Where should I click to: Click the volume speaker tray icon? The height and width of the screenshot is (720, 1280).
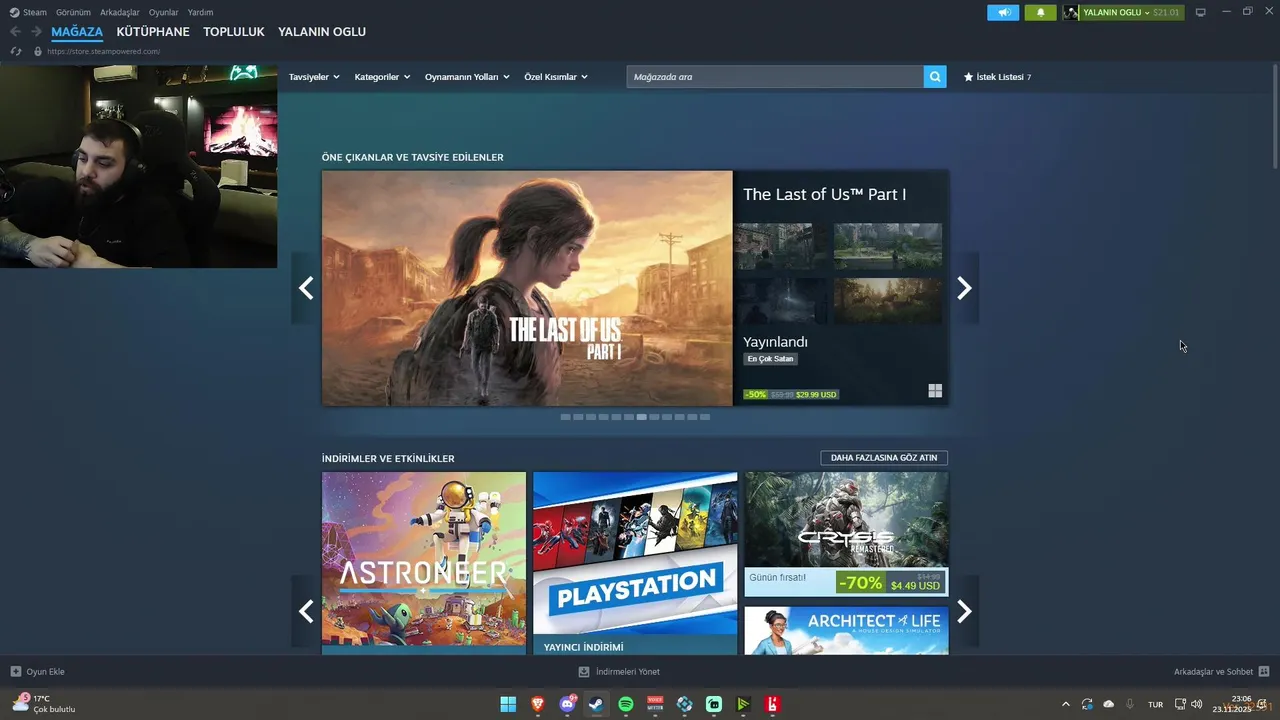pos(1197,704)
